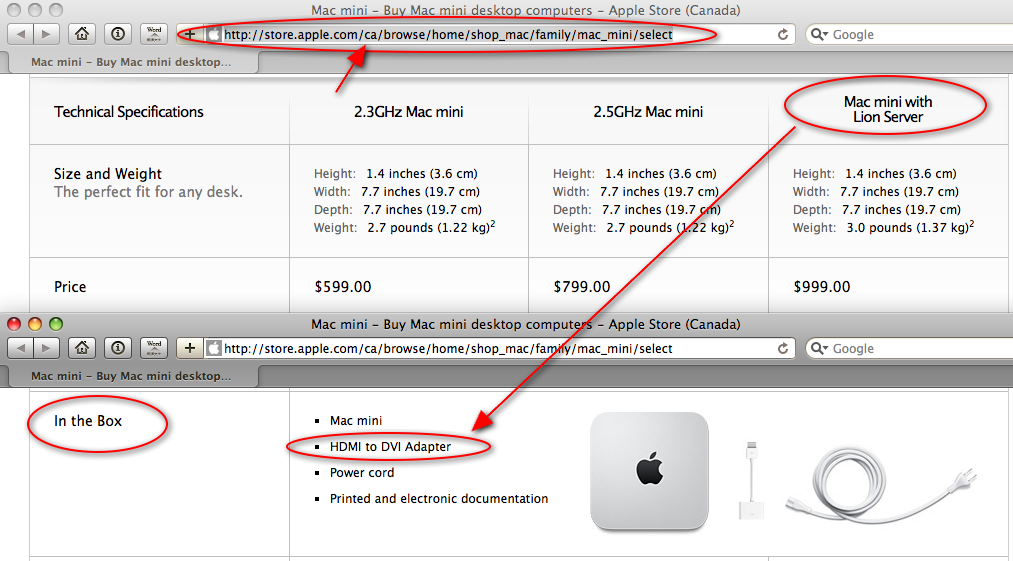The height and width of the screenshot is (561, 1013).
Task: Click the HDMI to DVI adapter image
Action: pos(751,480)
